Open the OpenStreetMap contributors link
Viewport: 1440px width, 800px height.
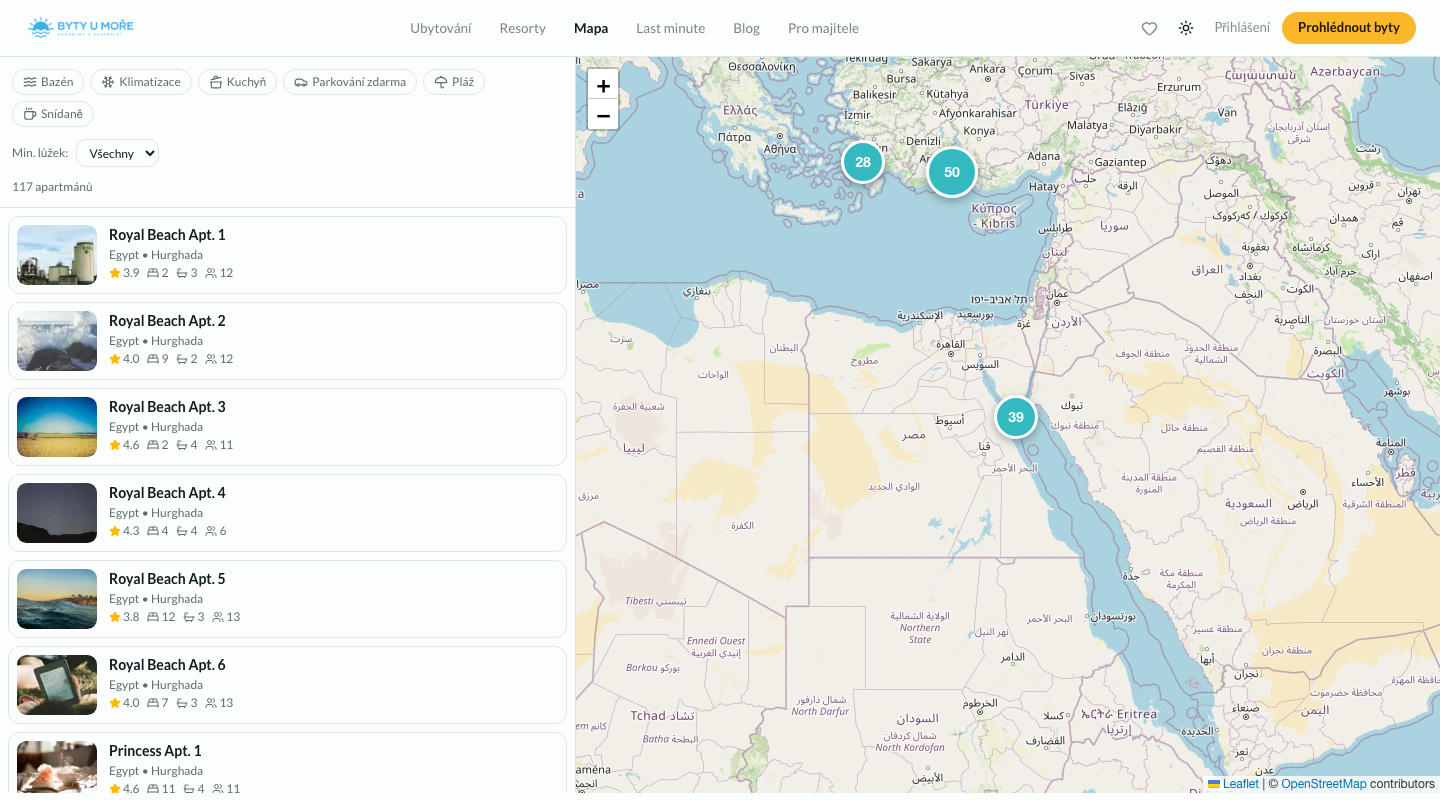(1323, 784)
